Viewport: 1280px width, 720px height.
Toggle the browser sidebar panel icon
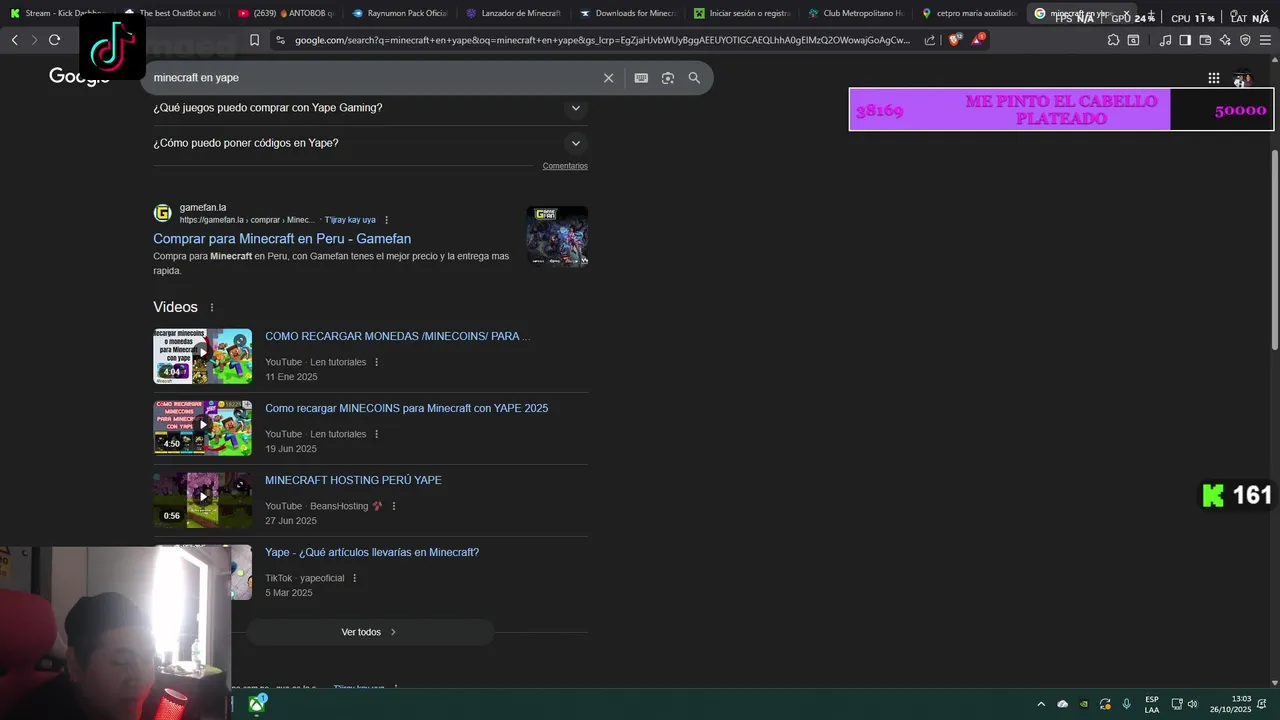tap(1185, 40)
